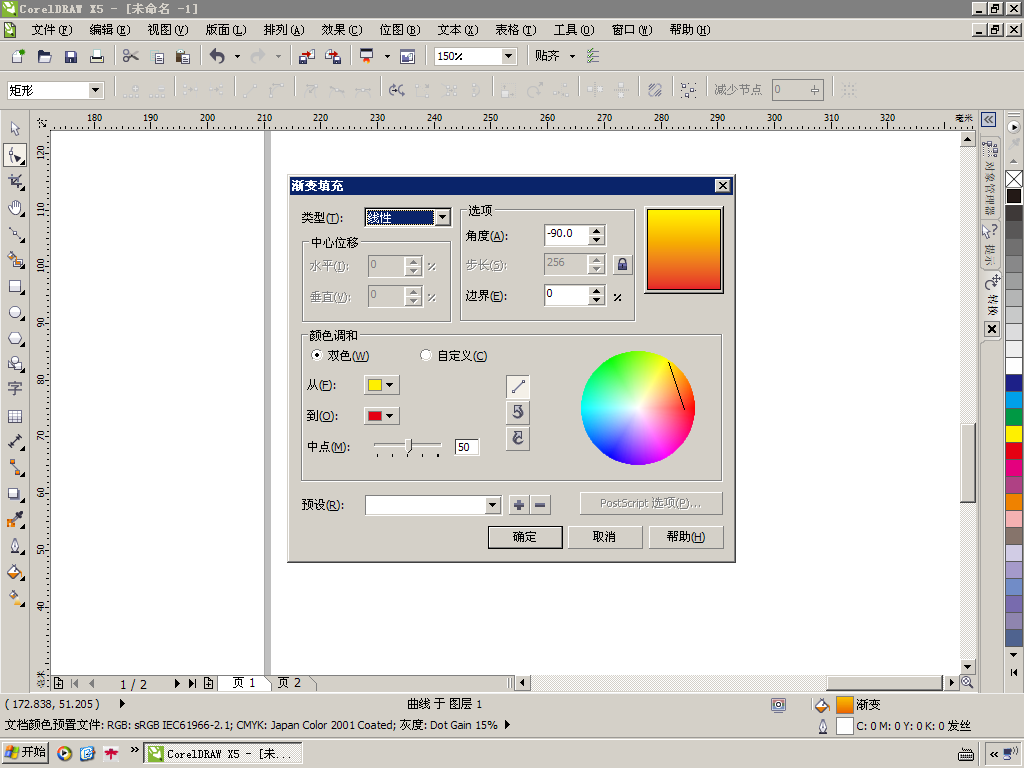Select the Polygon tool
The height and width of the screenshot is (768, 1024).
click(15, 339)
